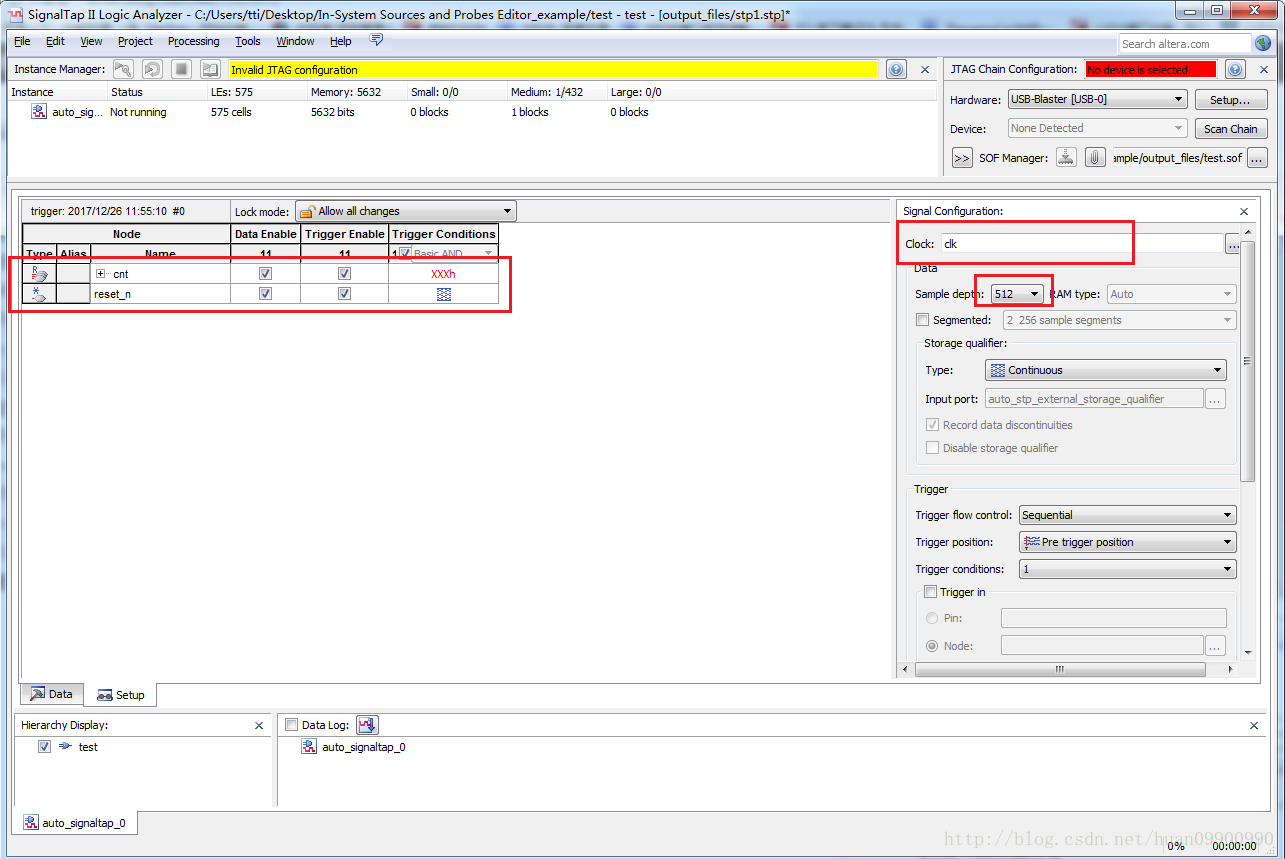Click the Setup... hardware button
Viewport: 1285px width, 859px height.
(1230, 100)
